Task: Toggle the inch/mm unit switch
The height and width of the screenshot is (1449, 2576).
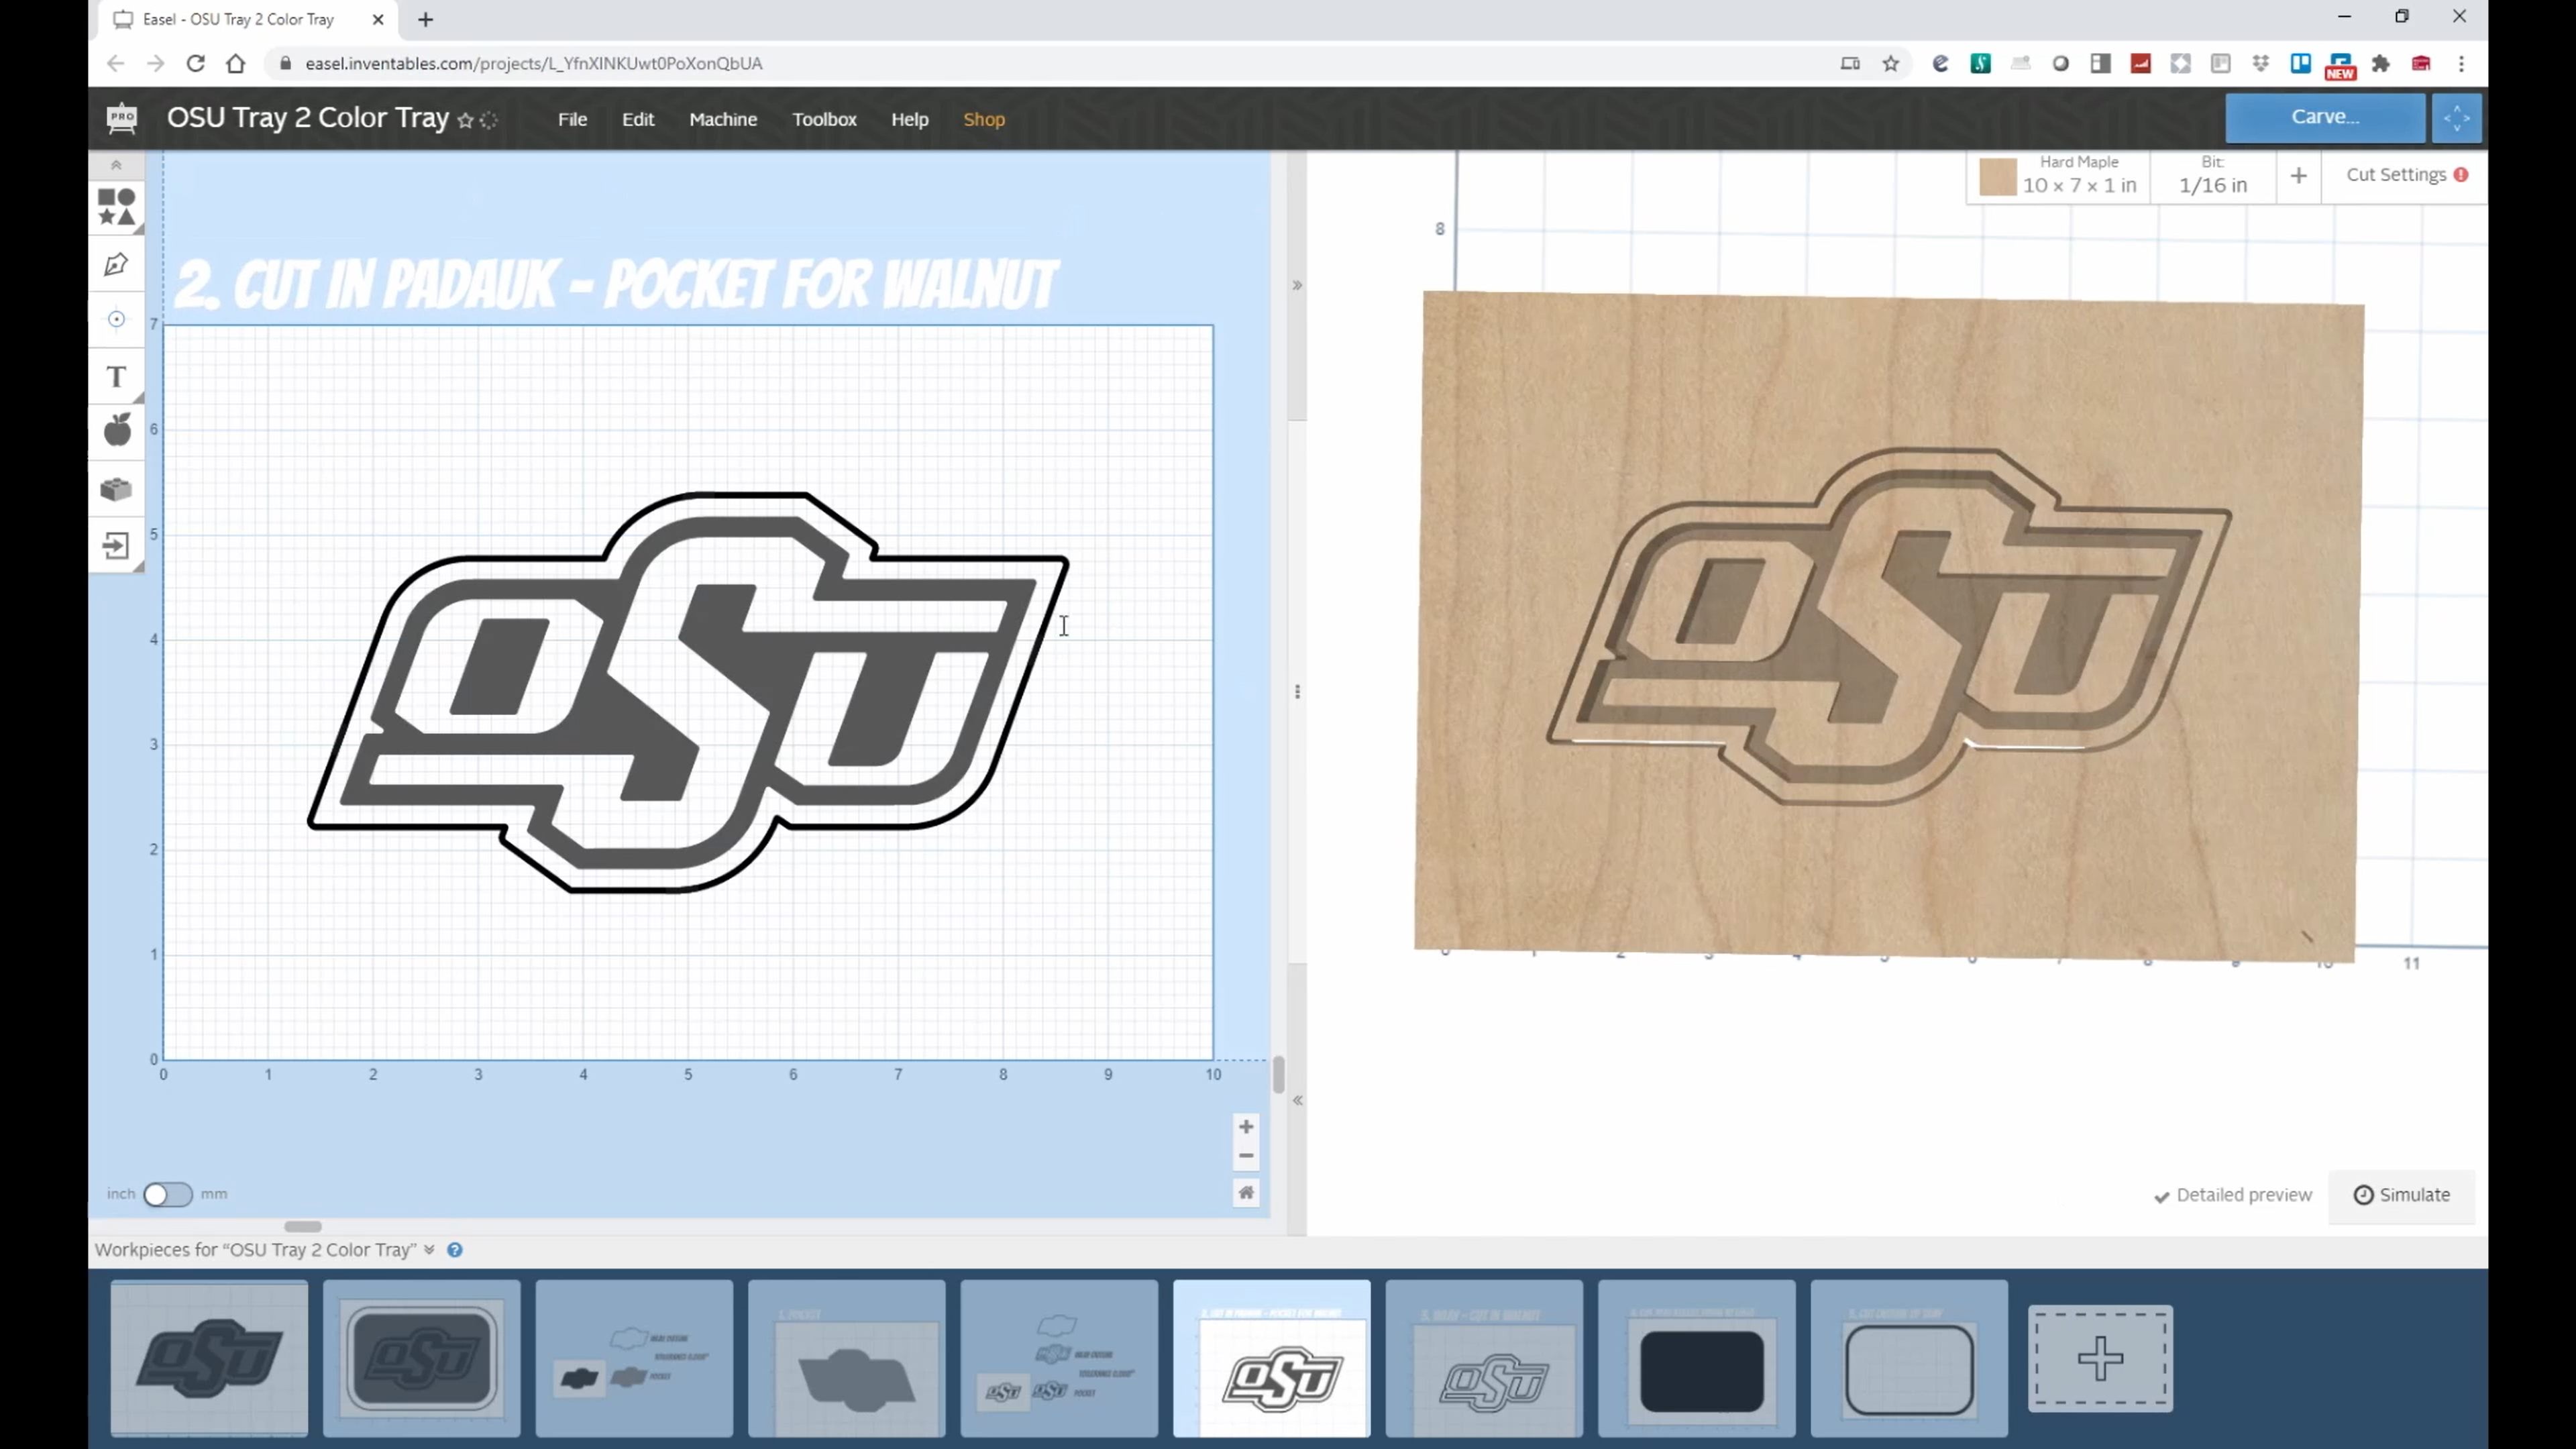Action: pyautogui.click(x=167, y=1194)
